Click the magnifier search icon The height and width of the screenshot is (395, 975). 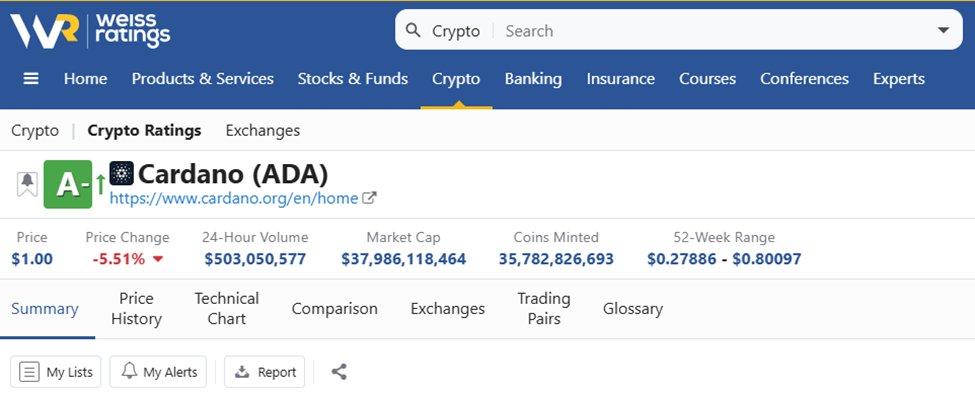(413, 30)
